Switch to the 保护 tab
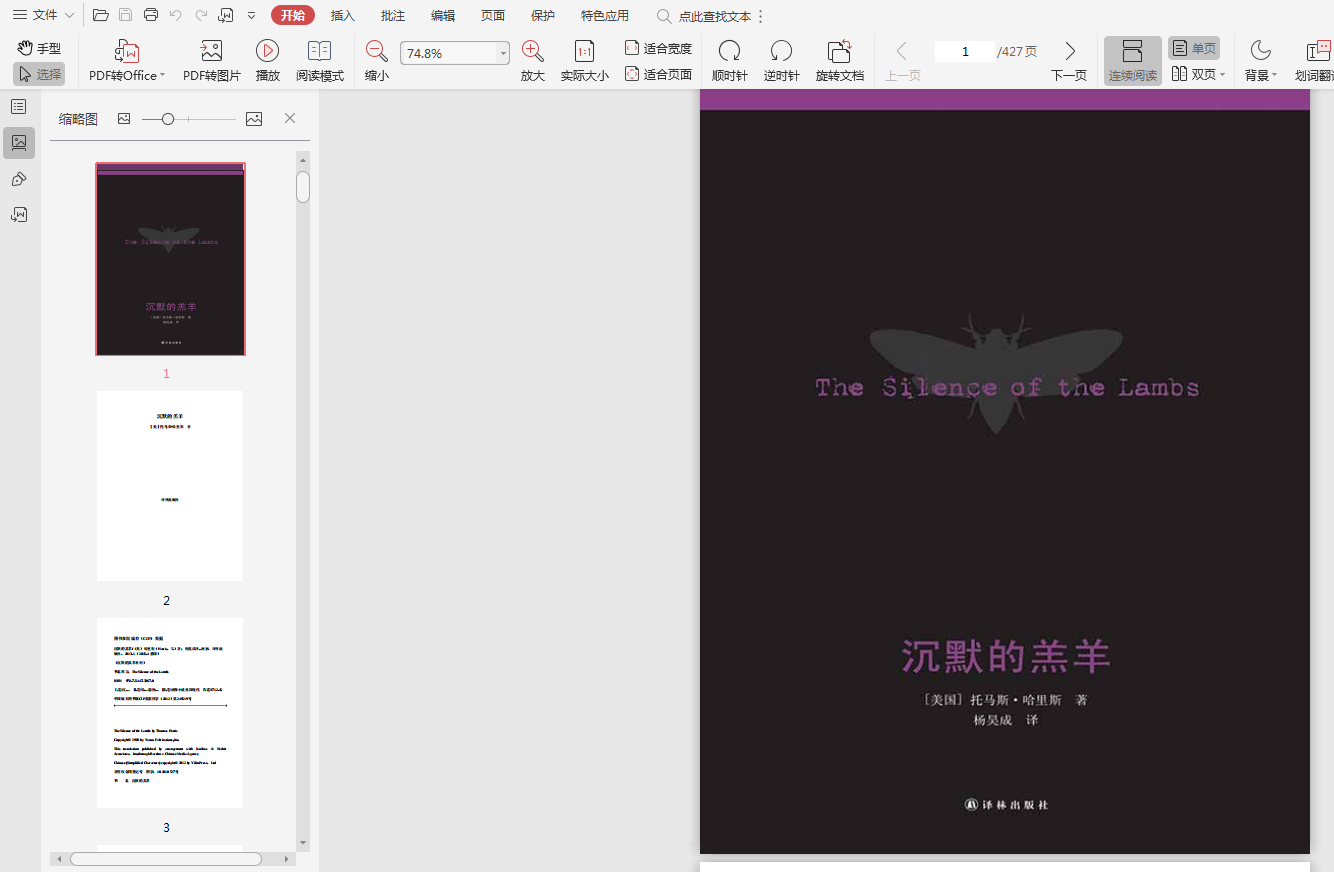 (543, 15)
